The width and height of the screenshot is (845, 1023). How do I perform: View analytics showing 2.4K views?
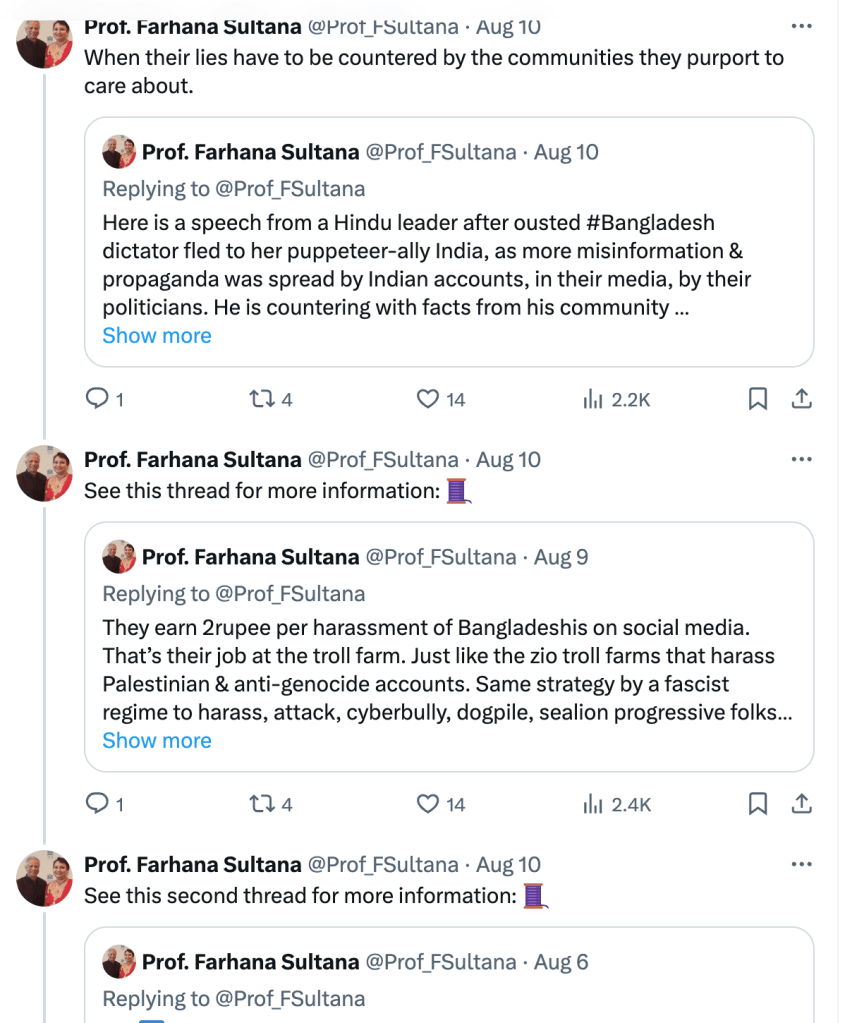(616, 804)
